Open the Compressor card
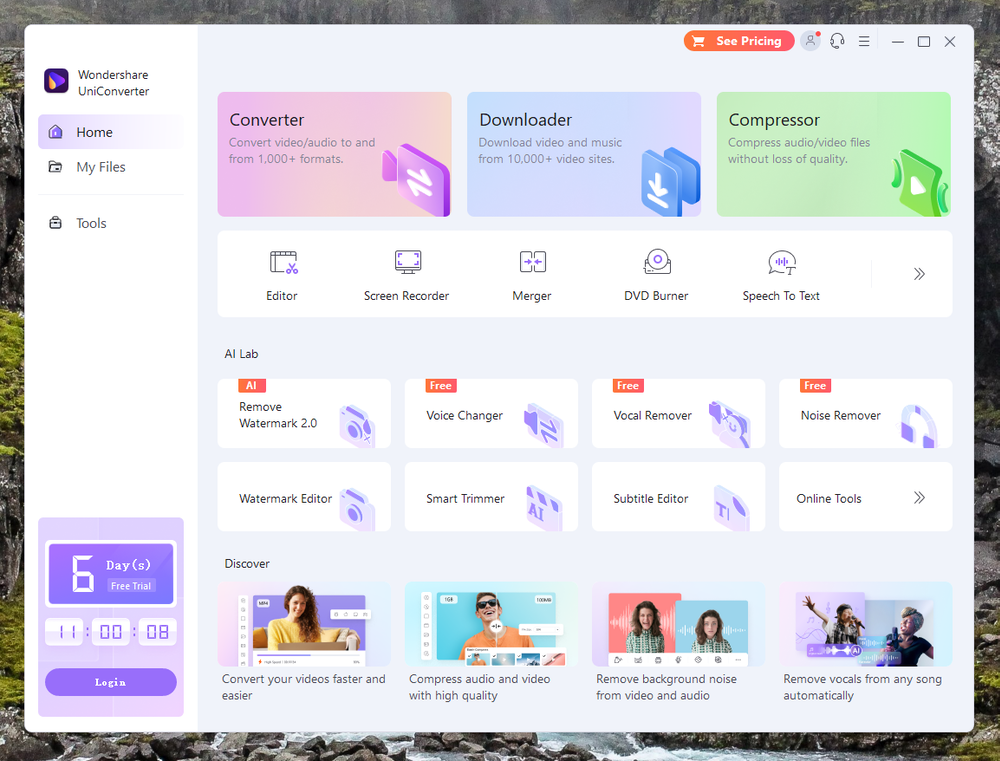 (x=833, y=154)
